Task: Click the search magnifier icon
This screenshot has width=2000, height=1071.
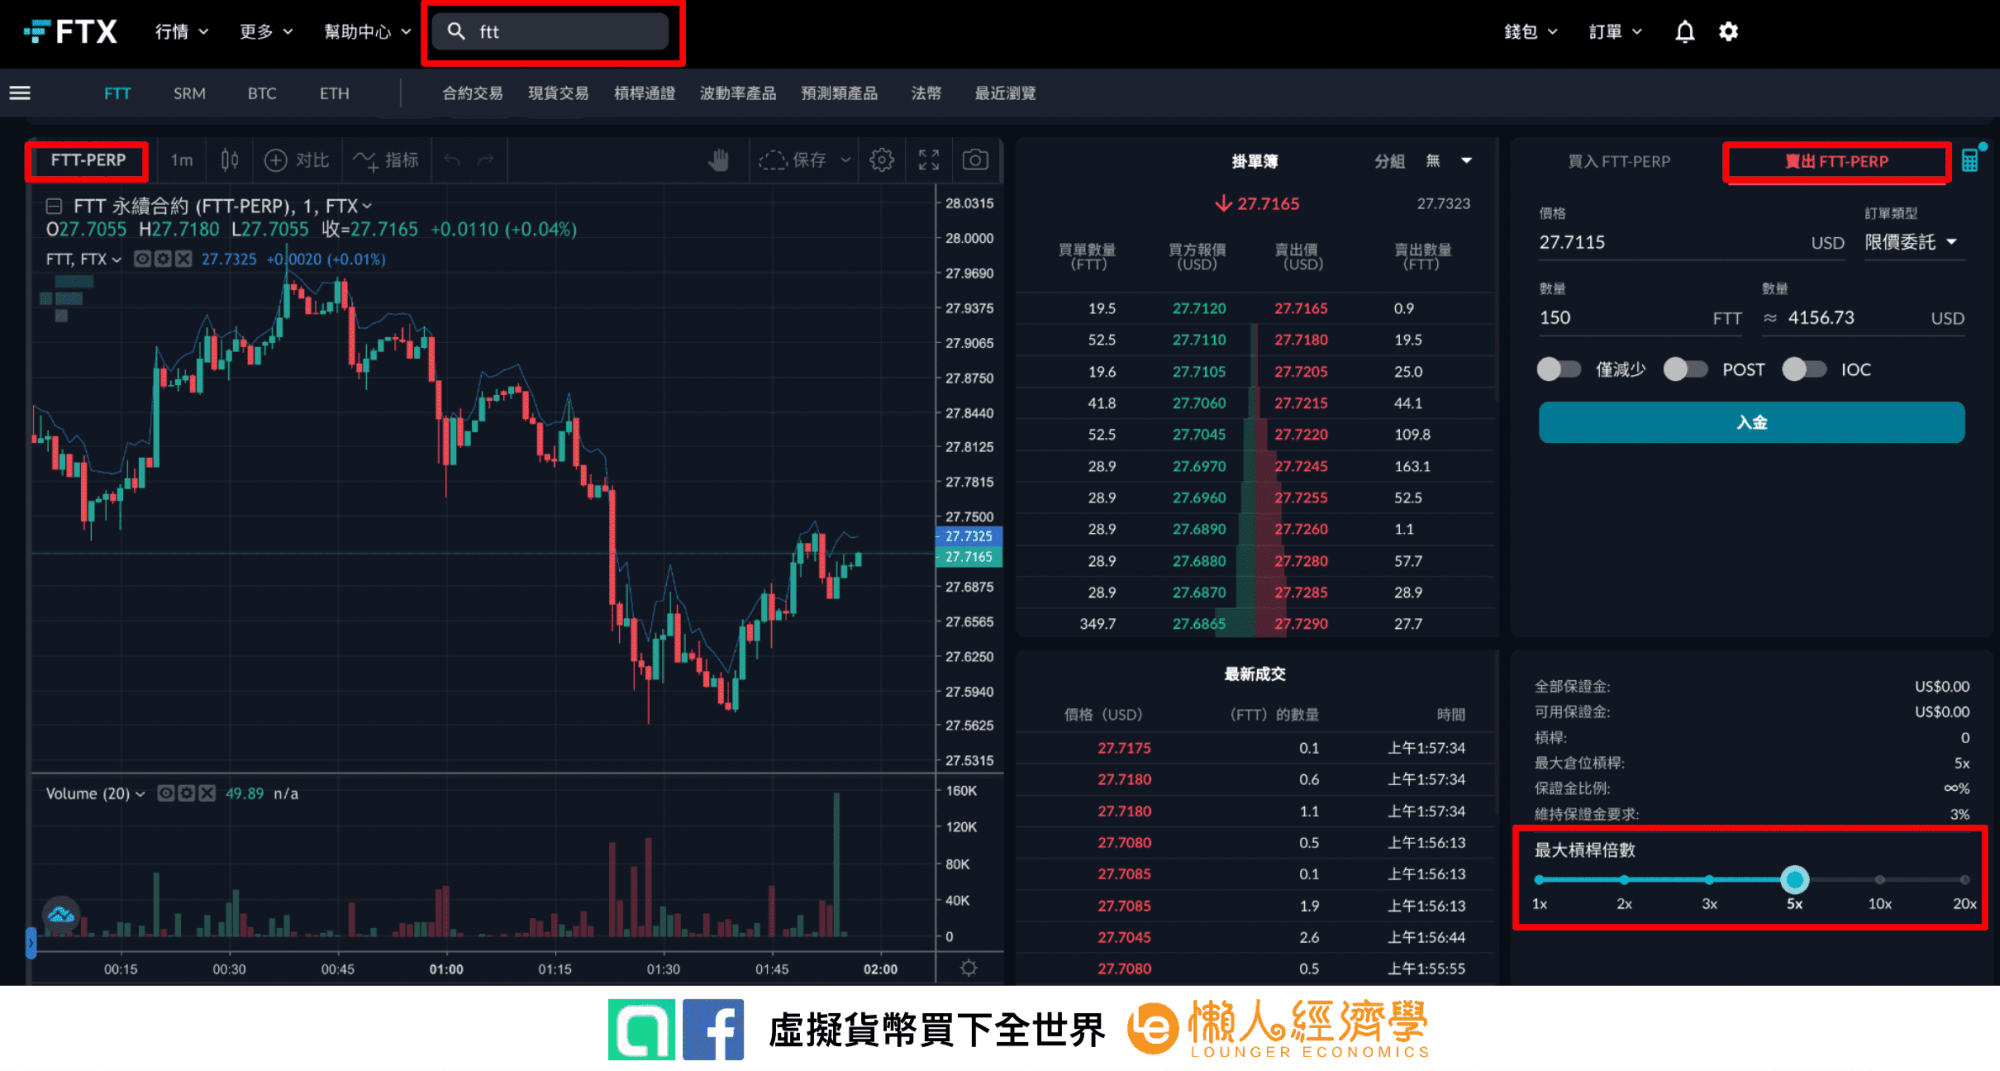Action: (x=456, y=31)
